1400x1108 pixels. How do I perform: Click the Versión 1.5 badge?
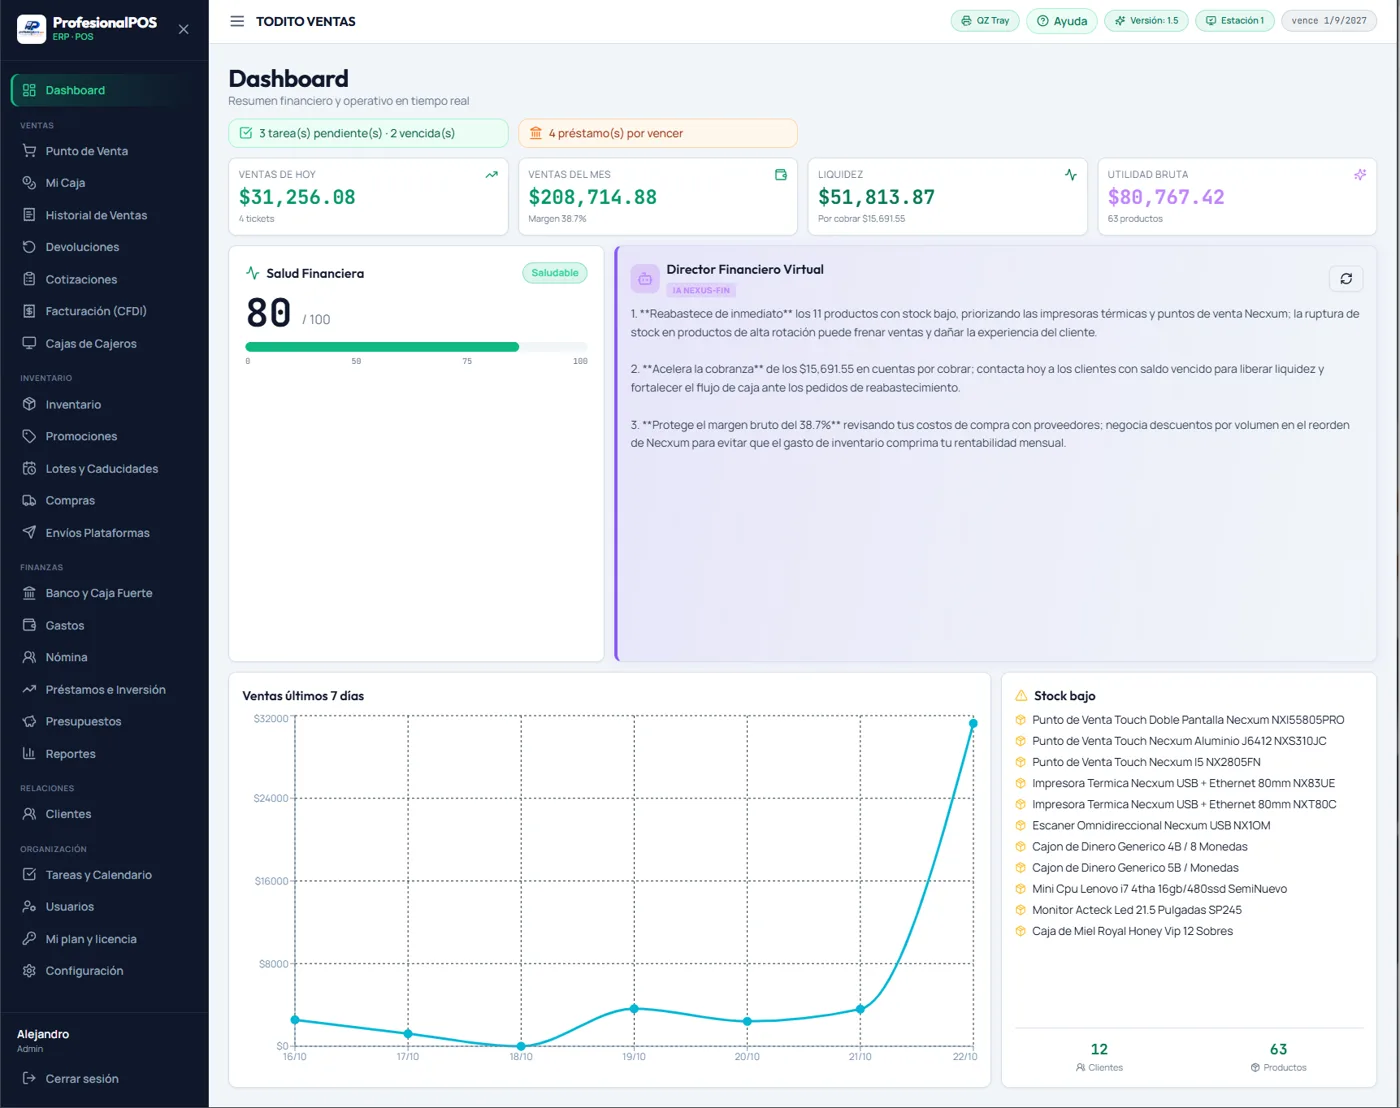click(1146, 21)
